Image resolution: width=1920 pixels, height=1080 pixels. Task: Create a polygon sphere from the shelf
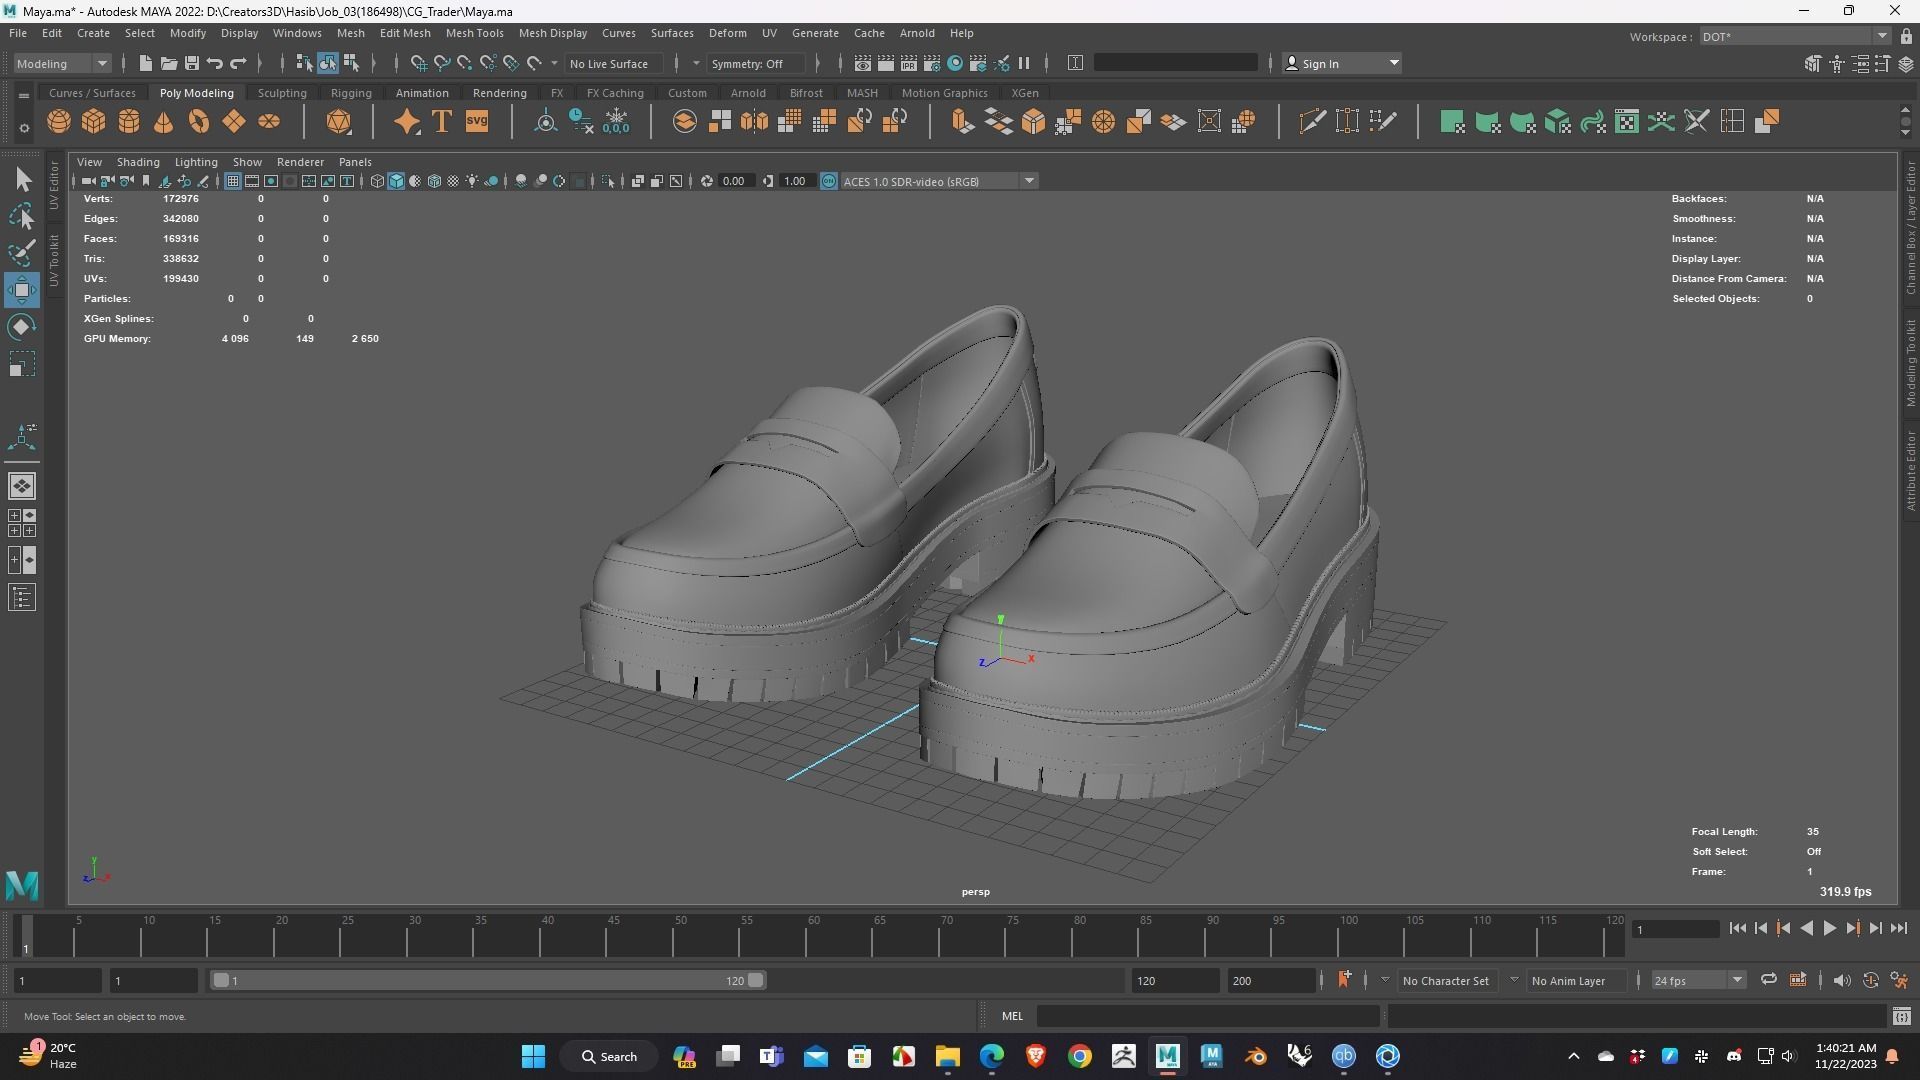click(x=59, y=122)
